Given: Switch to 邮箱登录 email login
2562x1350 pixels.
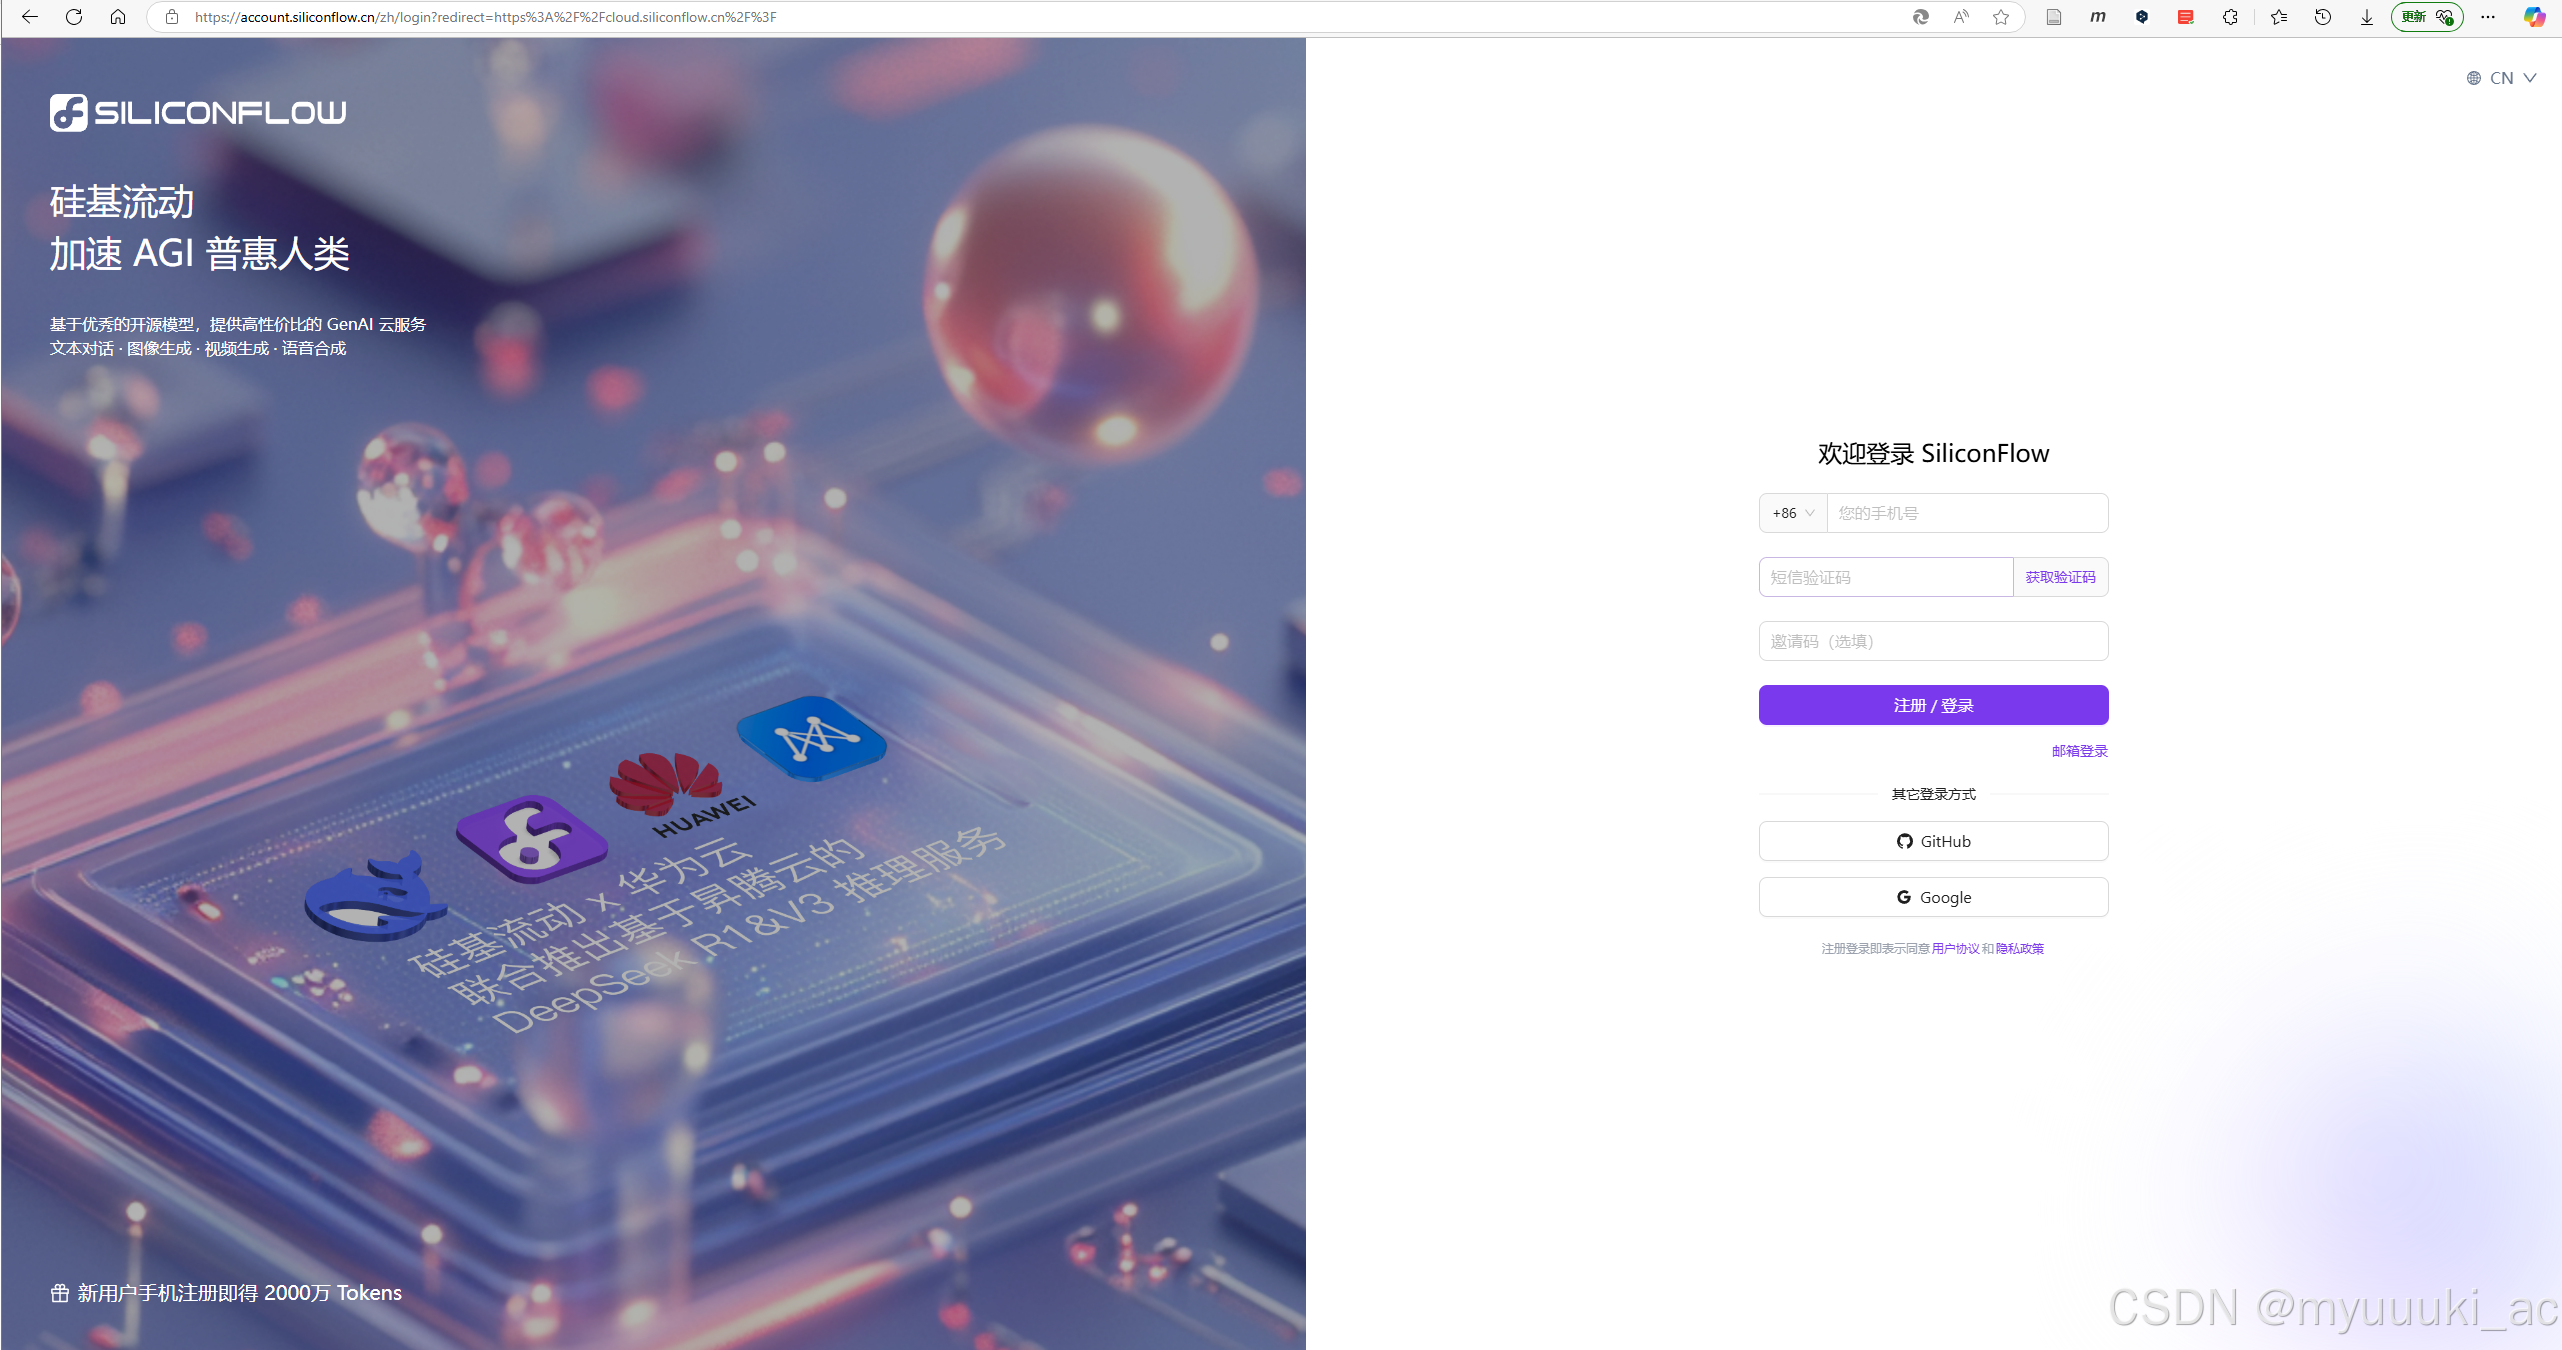Looking at the screenshot, I should (2079, 751).
